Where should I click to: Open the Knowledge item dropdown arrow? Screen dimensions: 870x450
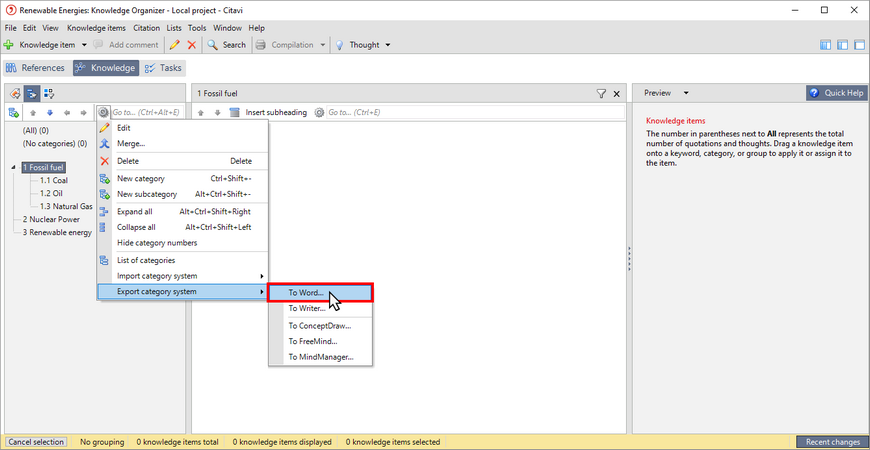(x=84, y=45)
